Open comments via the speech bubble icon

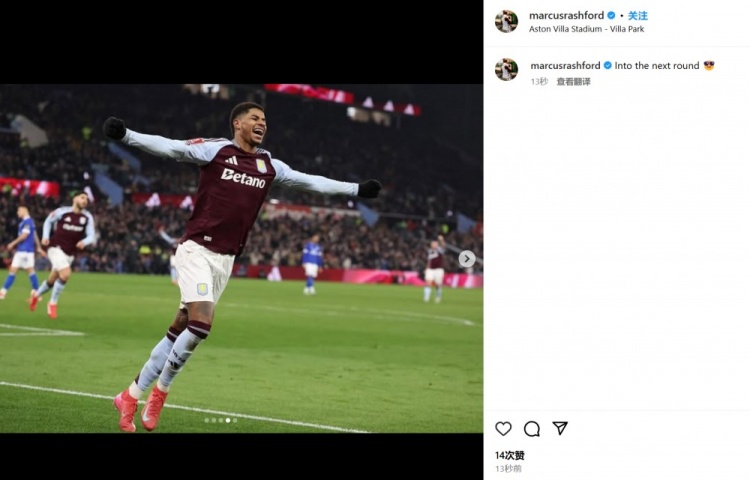pyautogui.click(x=532, y=429)
